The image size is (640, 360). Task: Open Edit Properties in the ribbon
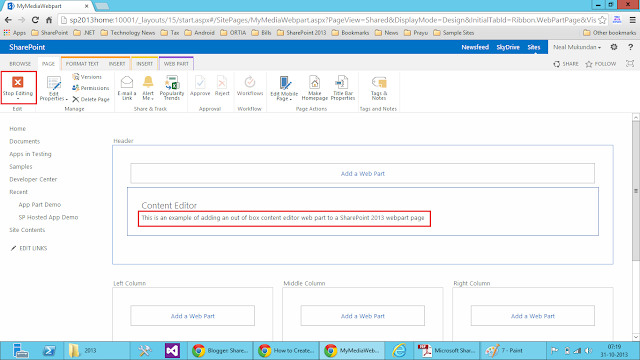pyautogui.click(x=53, y=89)
